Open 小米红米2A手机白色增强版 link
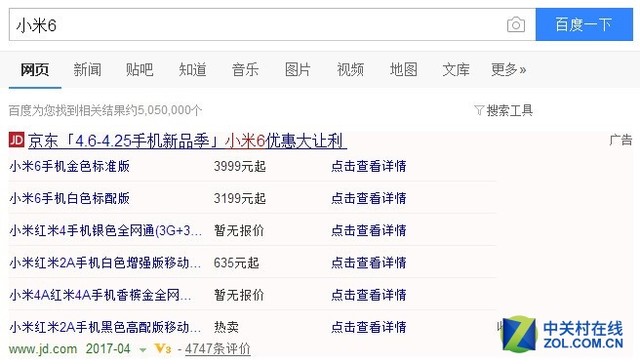The height and width of the screenshot is (364, 640). (105, 262)
